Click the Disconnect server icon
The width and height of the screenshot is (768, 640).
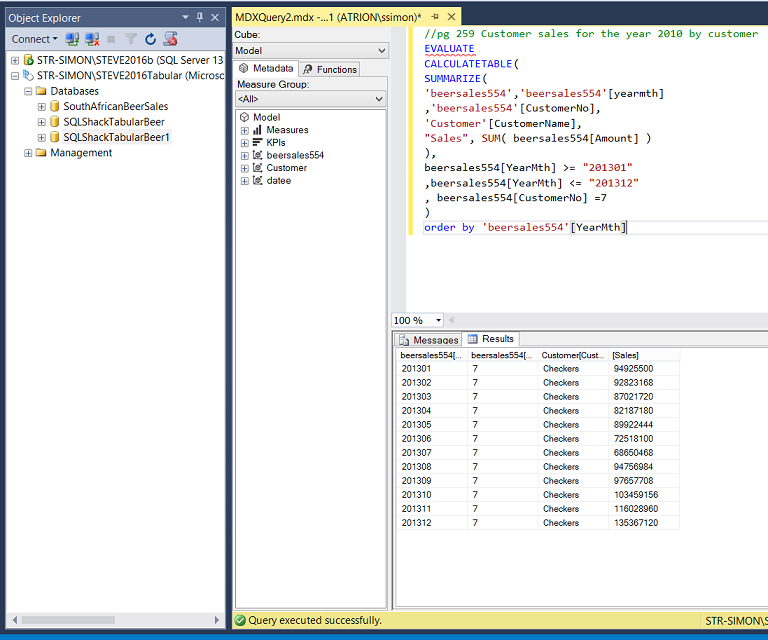click(x=92, y=39)
